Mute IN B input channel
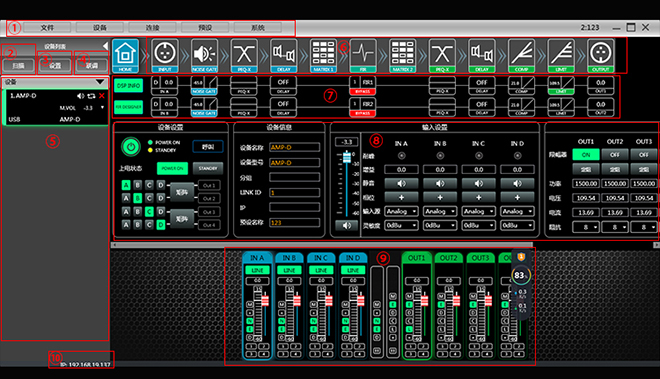The width and height of the screenshot is (660, 379). pos(440,184)
